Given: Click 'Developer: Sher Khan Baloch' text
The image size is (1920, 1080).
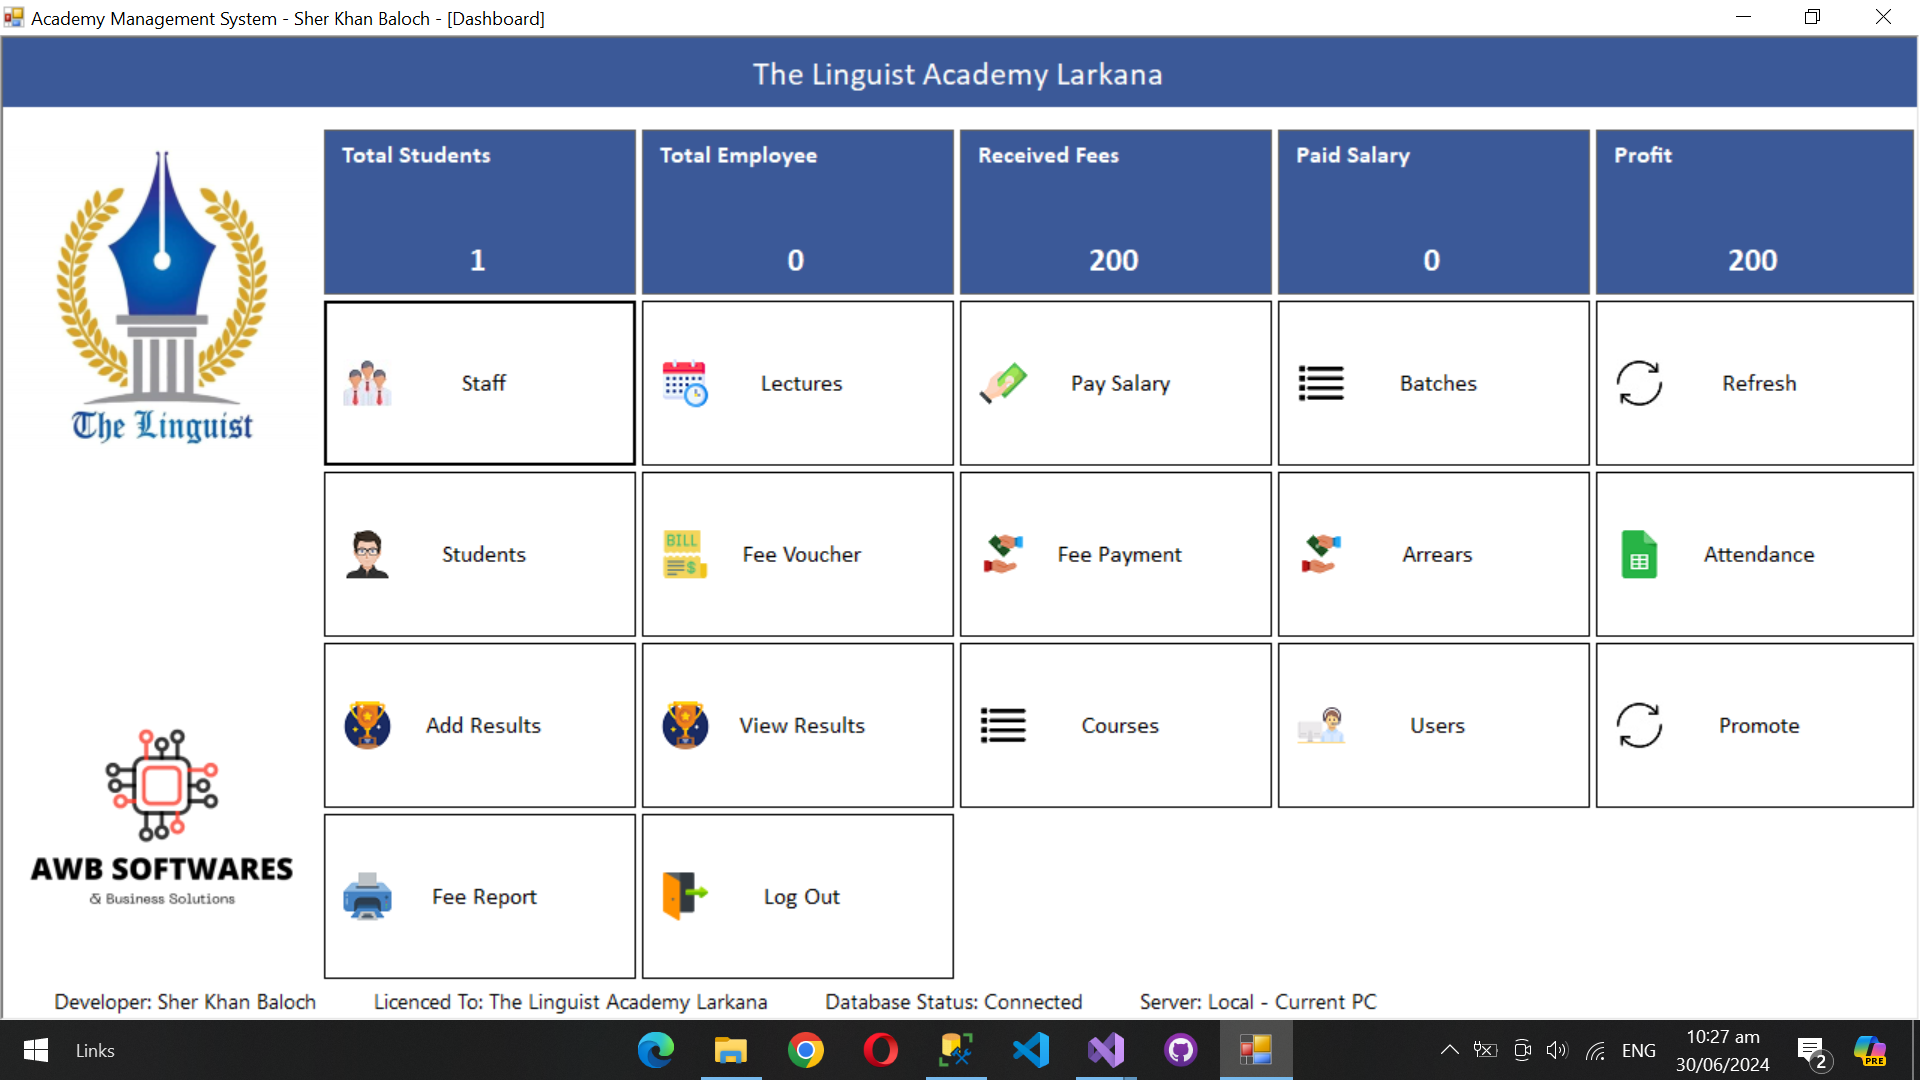Looking at the screenshot, I should [185, 1002].
